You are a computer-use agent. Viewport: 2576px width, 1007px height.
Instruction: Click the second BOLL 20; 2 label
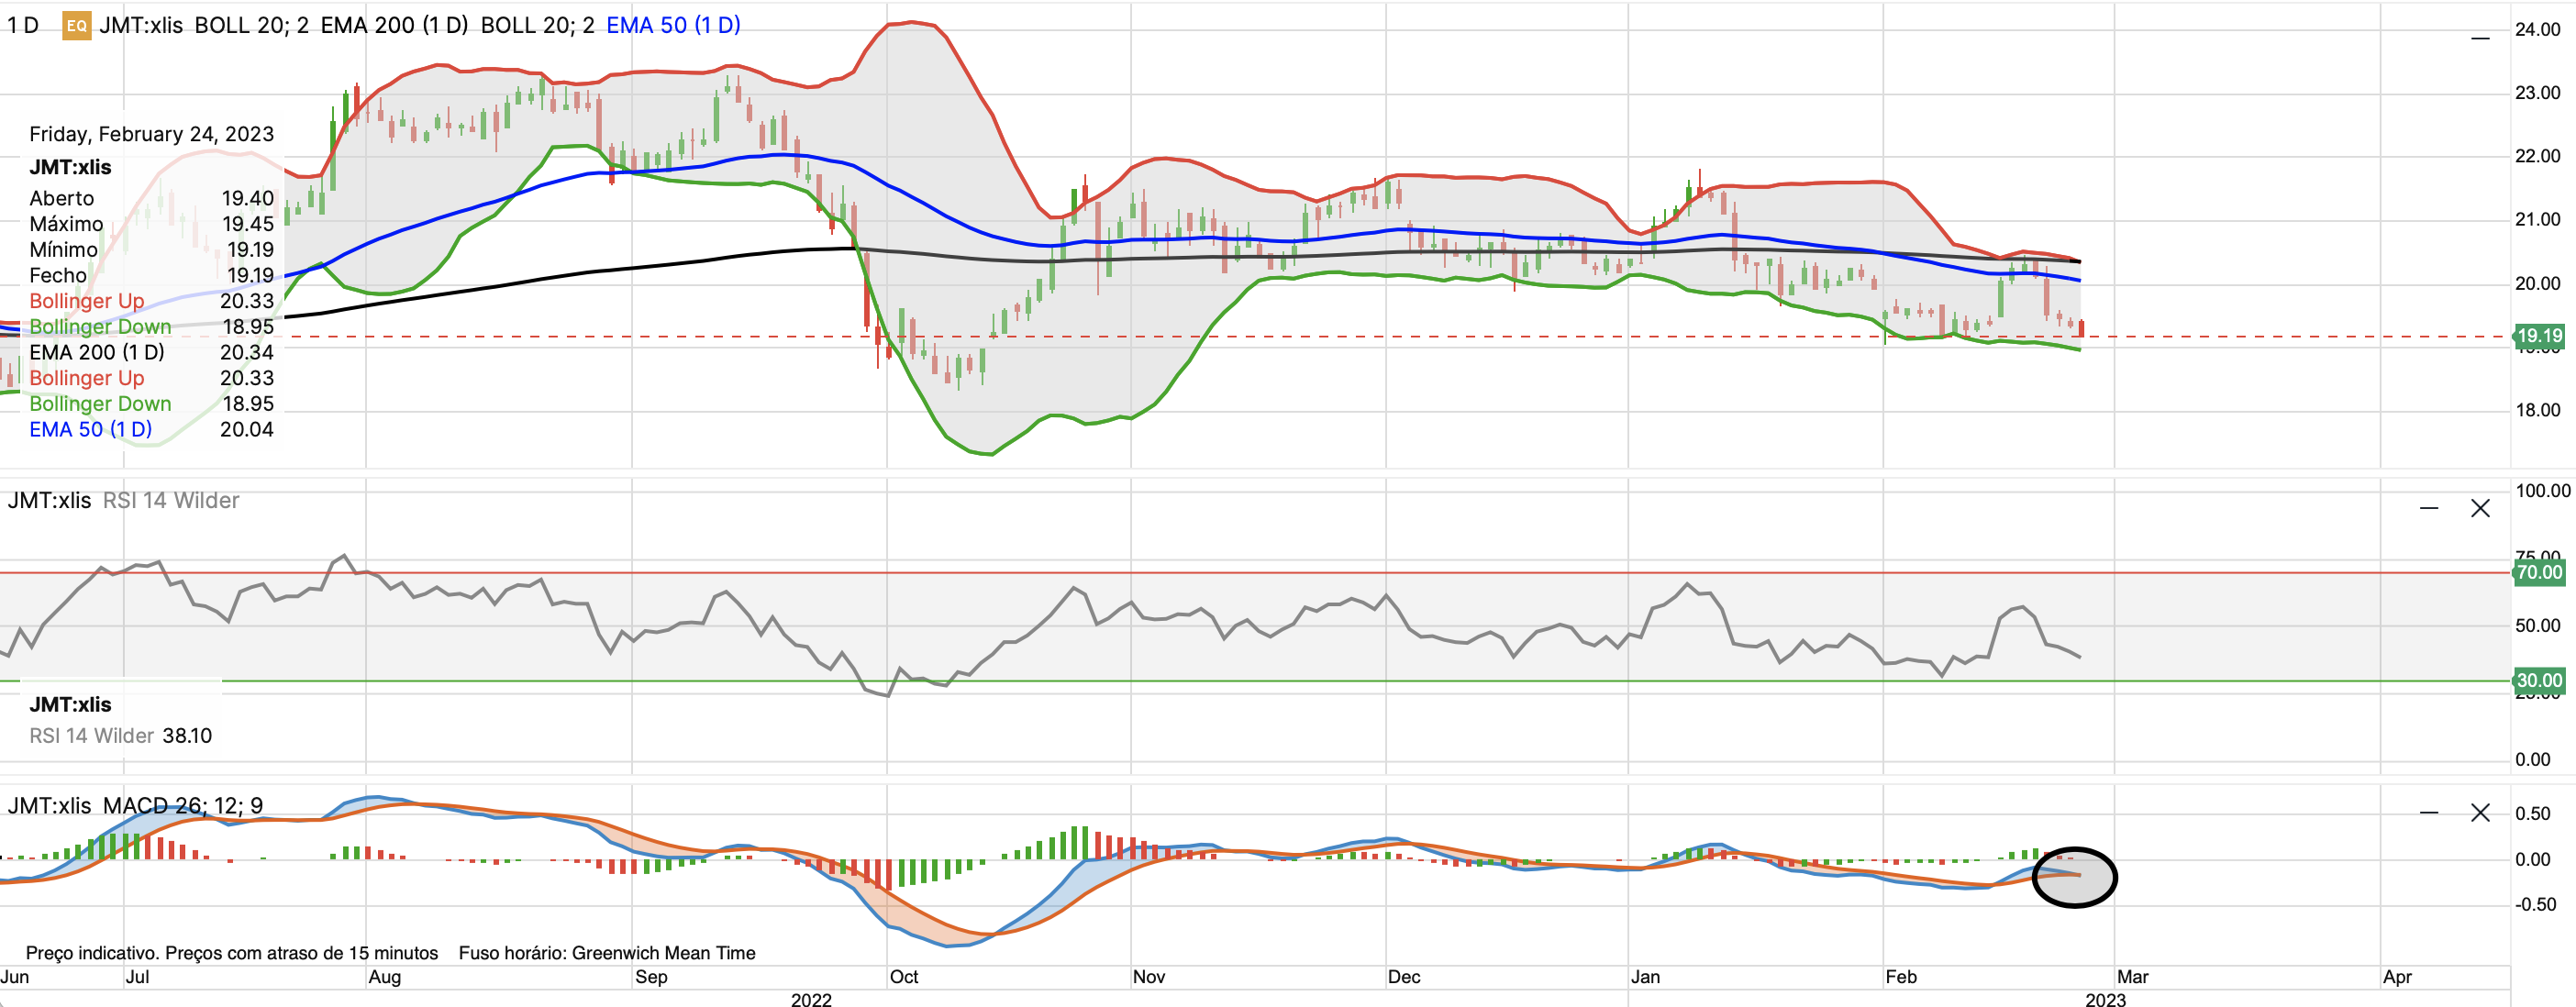[537, 26]
